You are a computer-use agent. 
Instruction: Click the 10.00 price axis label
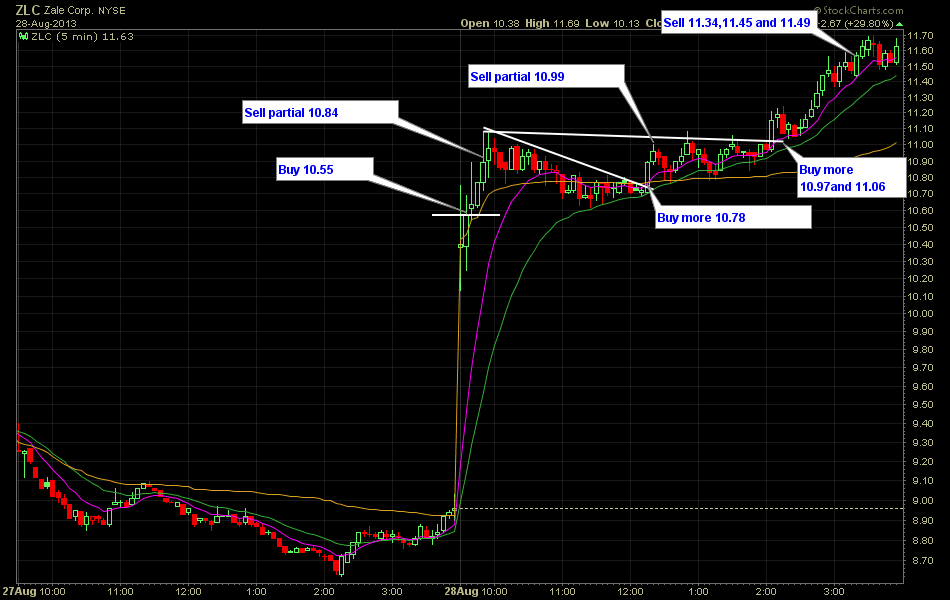point(920,314)
